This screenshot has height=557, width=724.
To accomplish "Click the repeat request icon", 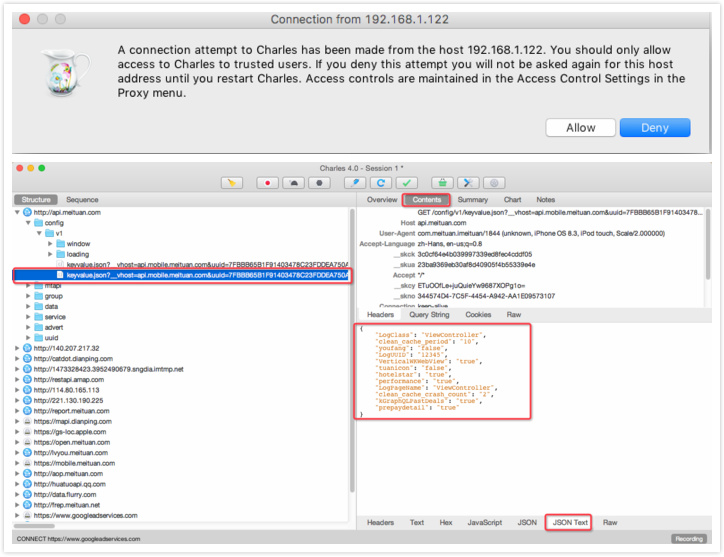I will click(381, 183).
